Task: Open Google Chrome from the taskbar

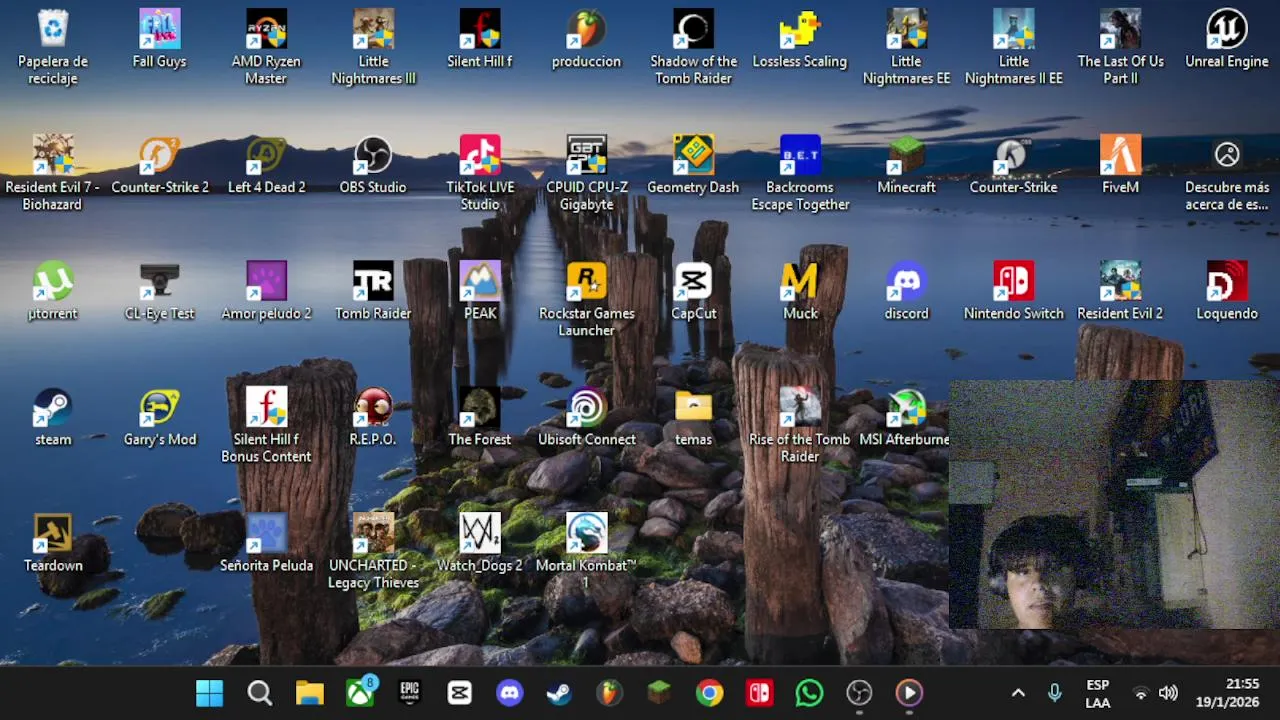Action: coord(710,693)
